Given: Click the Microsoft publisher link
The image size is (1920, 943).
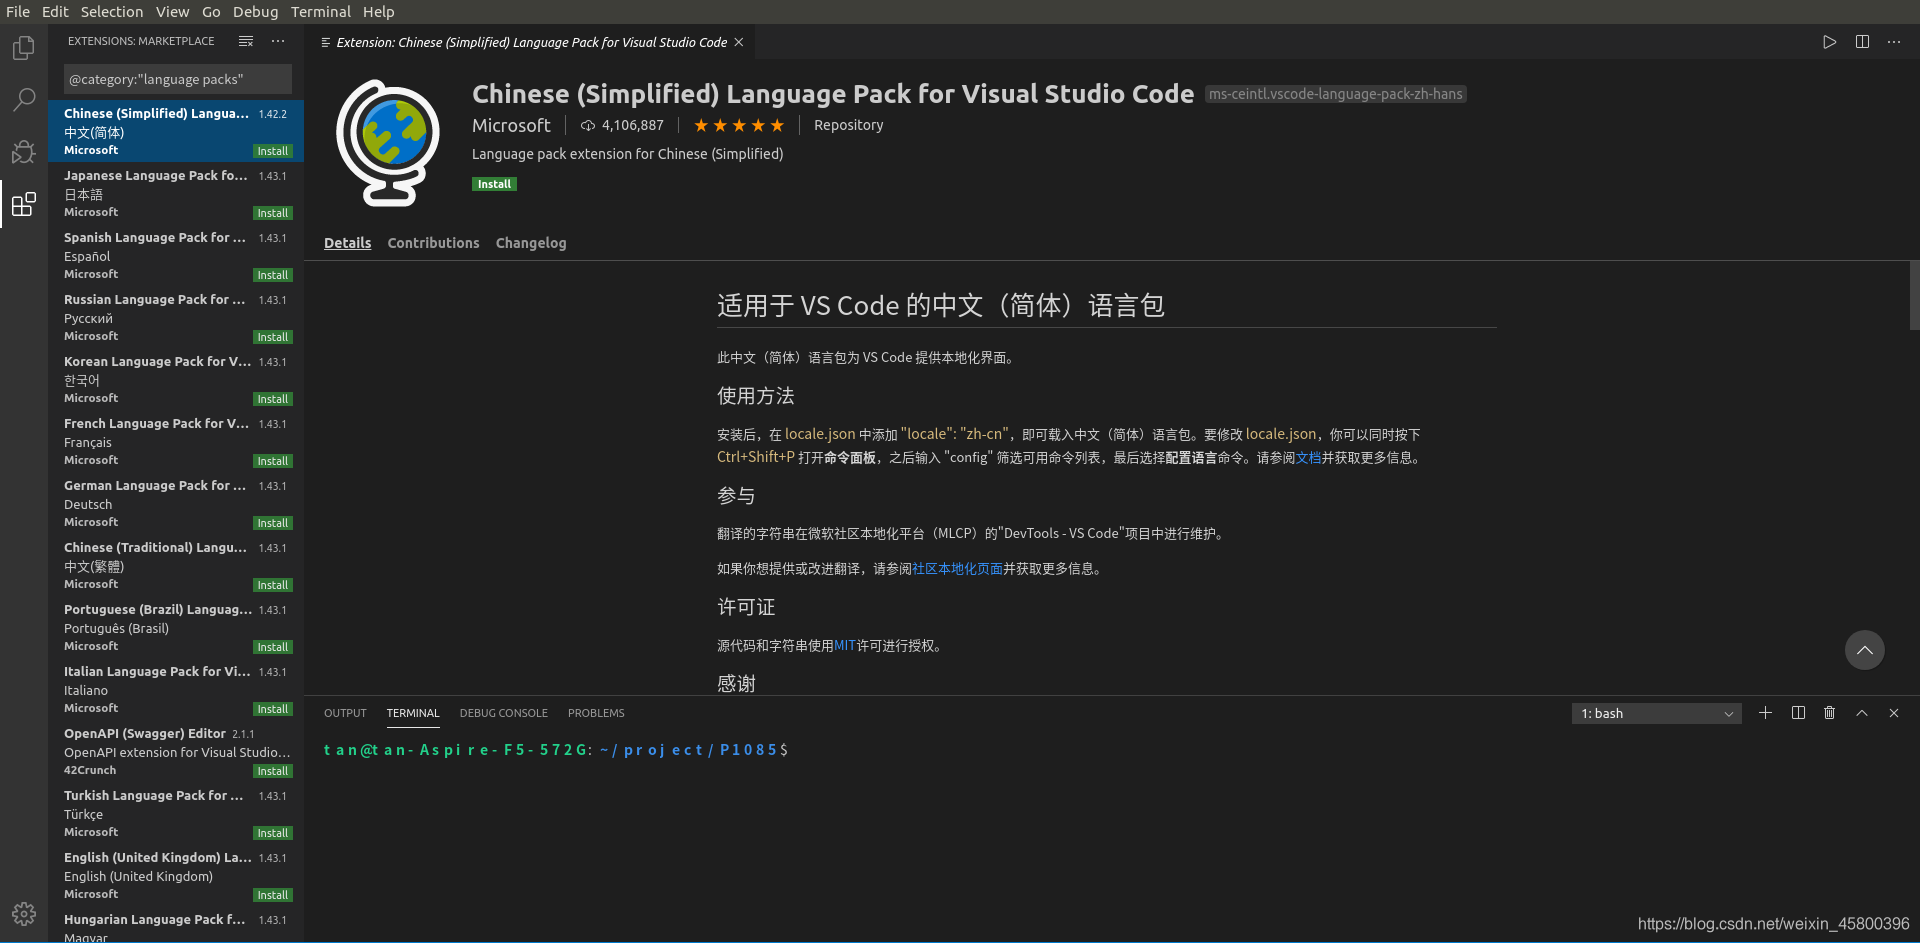Looking at the screenshot, I should pos(511,125).
